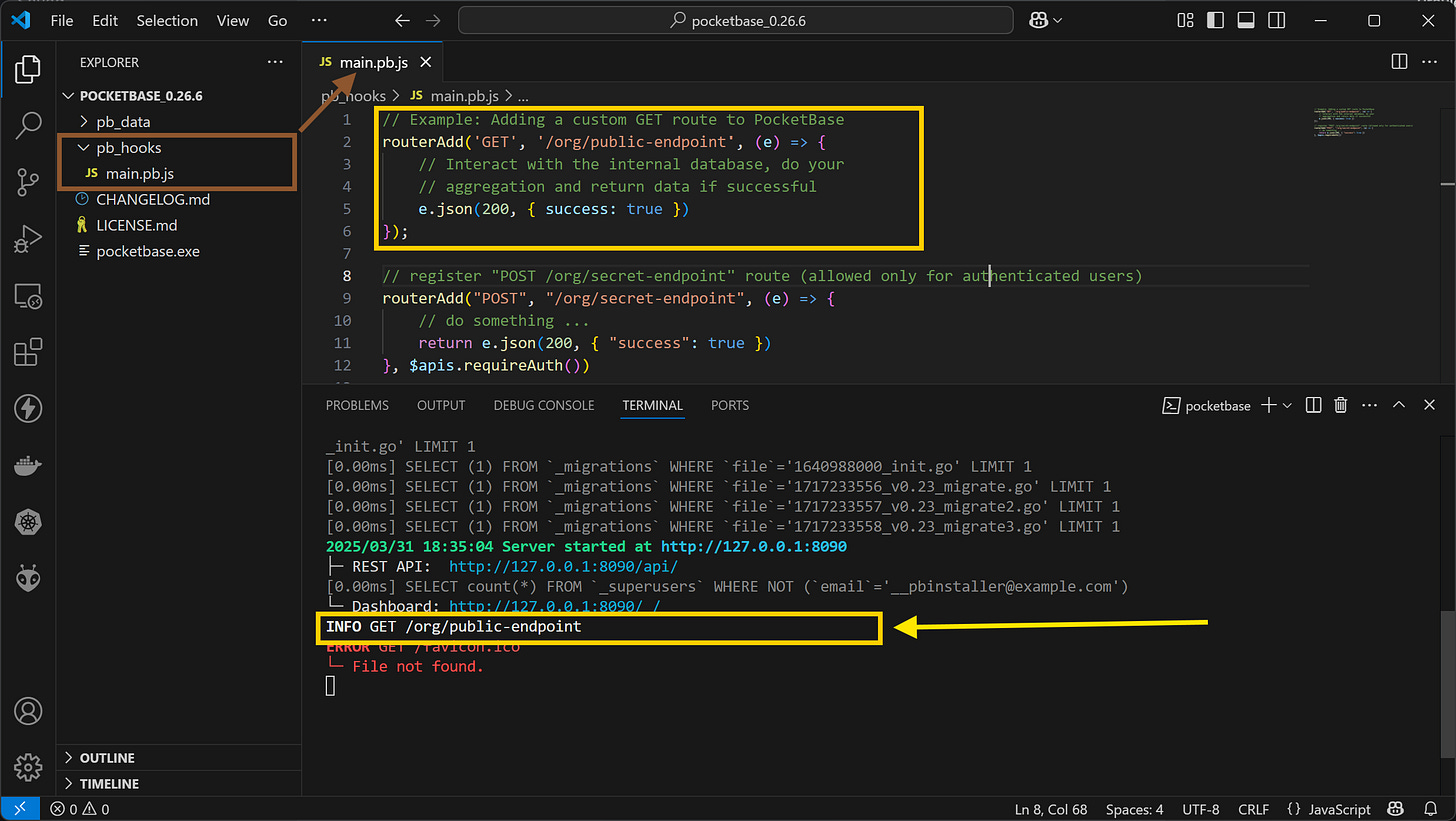Image resolution: width=1456 pixels, height=821 pixels.
Task: Open the Thunder Client lightning icon
Action: tap(28, 408)
